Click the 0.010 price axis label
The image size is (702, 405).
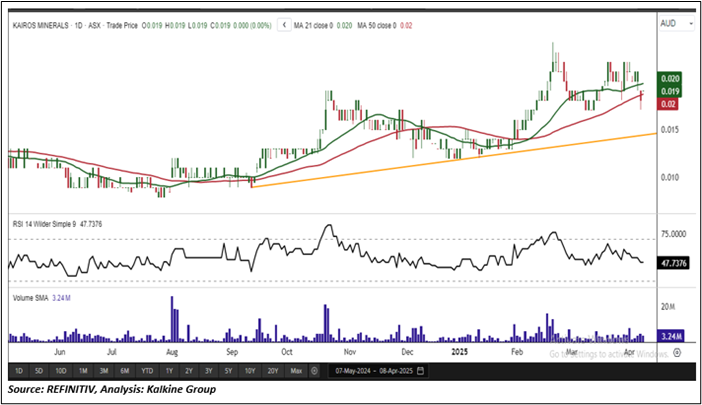[x=670, y=177]
